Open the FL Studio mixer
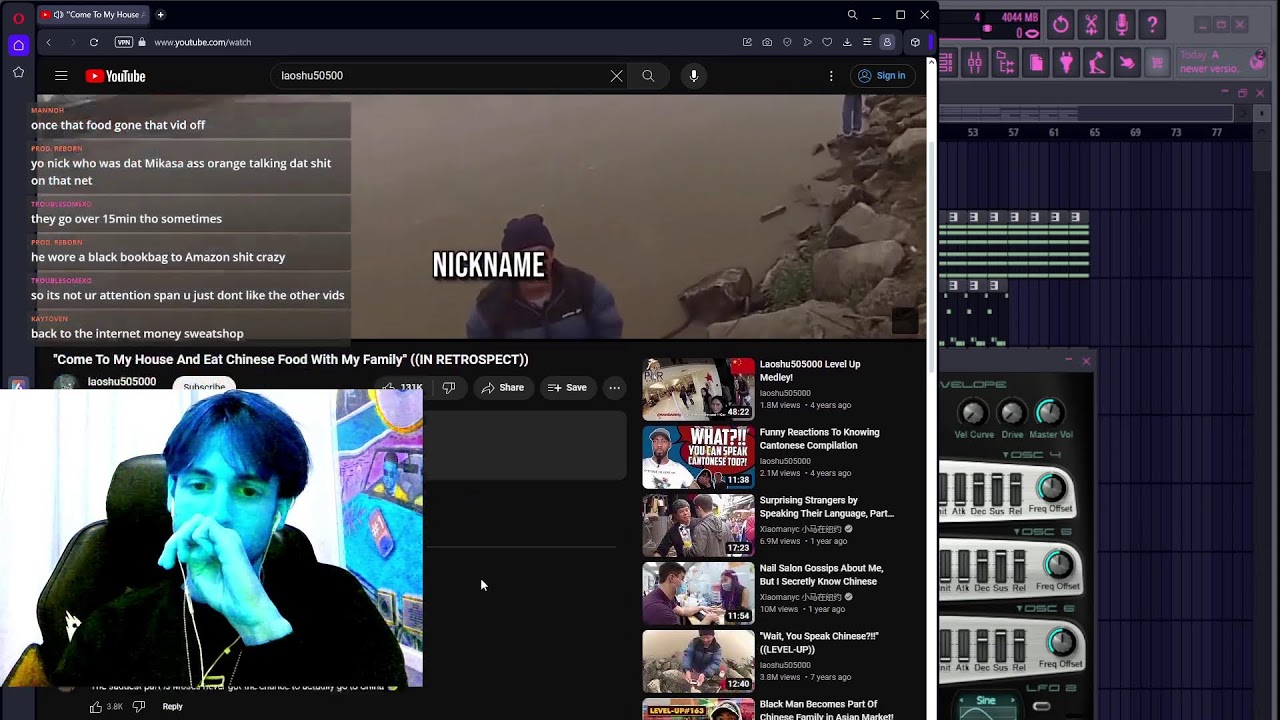 (975, 63)
